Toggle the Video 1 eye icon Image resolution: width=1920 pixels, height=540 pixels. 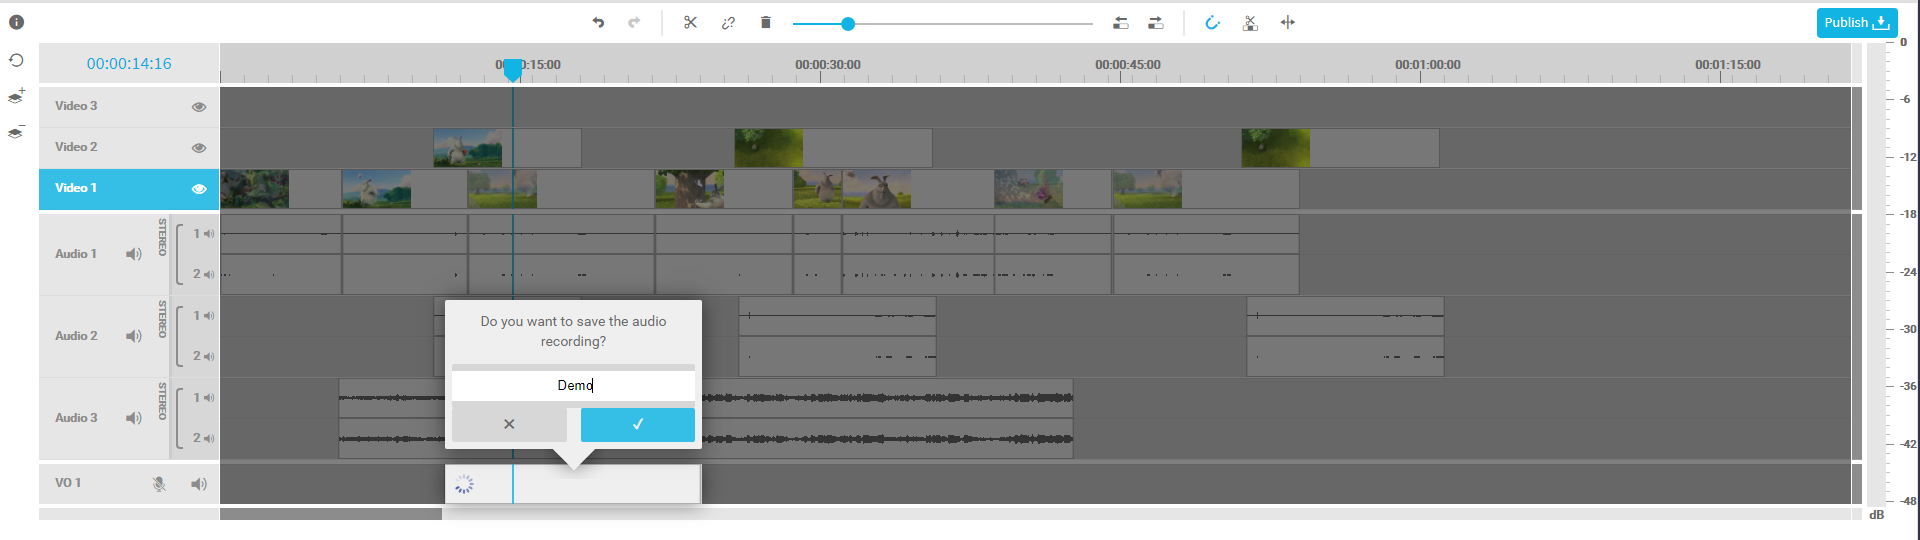[x=199, y=189]
